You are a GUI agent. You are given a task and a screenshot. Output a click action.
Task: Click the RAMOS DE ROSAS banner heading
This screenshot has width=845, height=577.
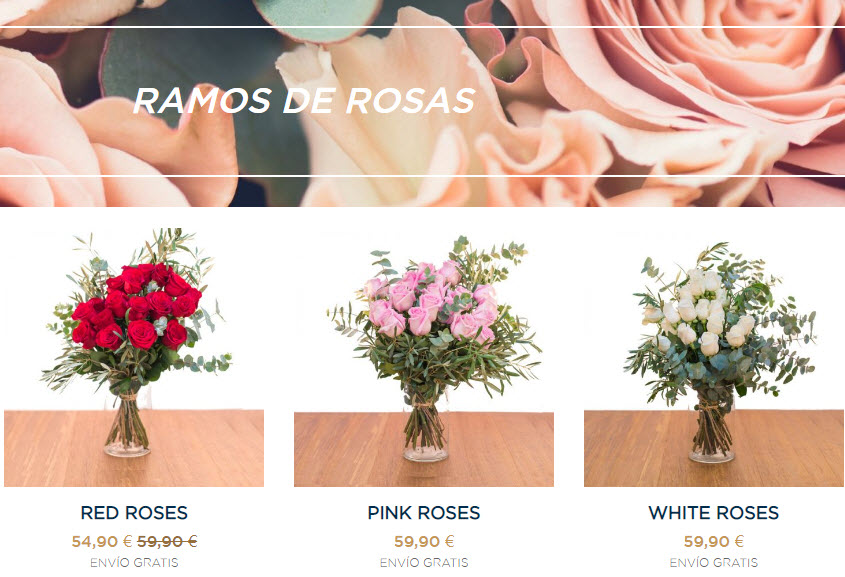(x=304, y=100)
